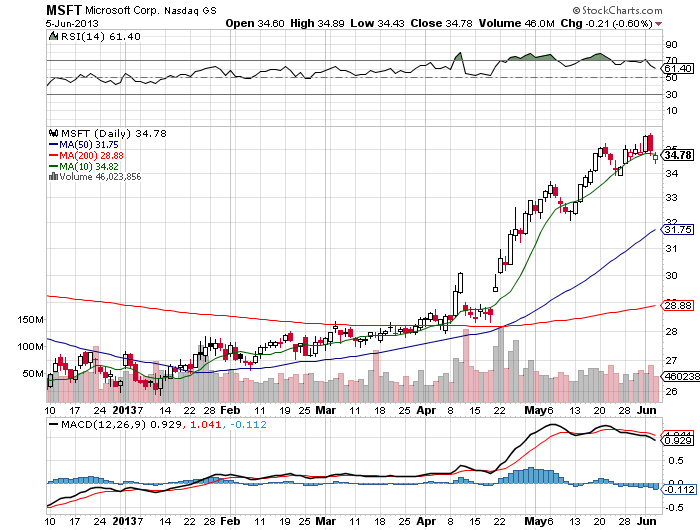The image size is (700, 530).
Task: Click the 50M volume axis label
Action: pos(33,373)
